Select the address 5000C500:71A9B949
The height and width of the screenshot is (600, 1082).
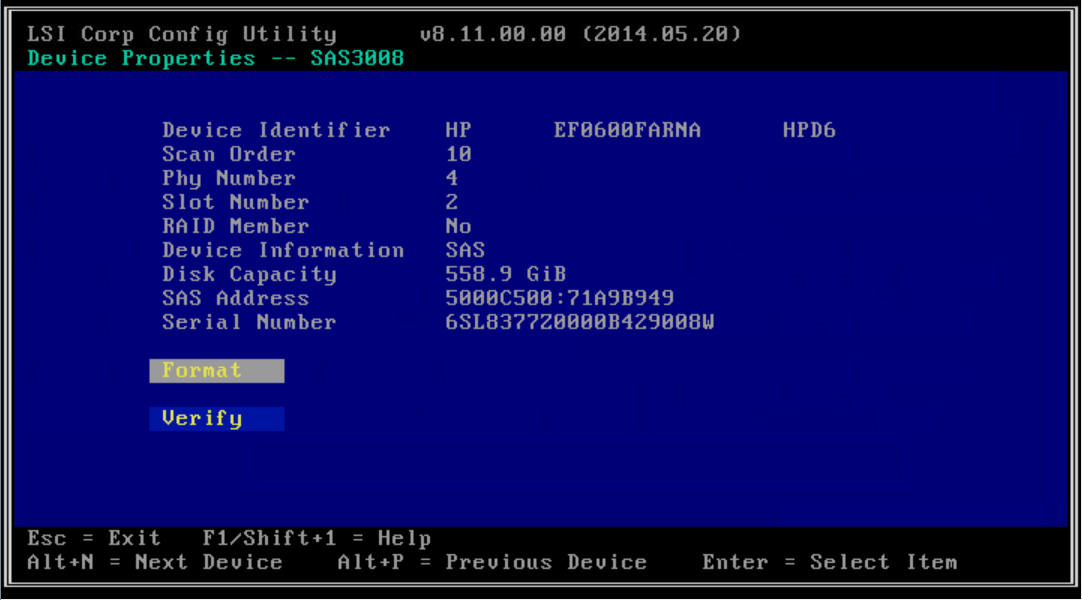click(560, 299)
